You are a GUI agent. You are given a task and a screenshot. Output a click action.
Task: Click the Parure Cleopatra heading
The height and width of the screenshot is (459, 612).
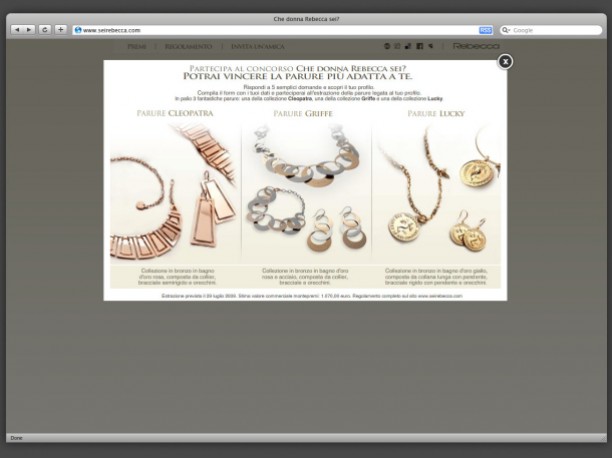(175, 113)
